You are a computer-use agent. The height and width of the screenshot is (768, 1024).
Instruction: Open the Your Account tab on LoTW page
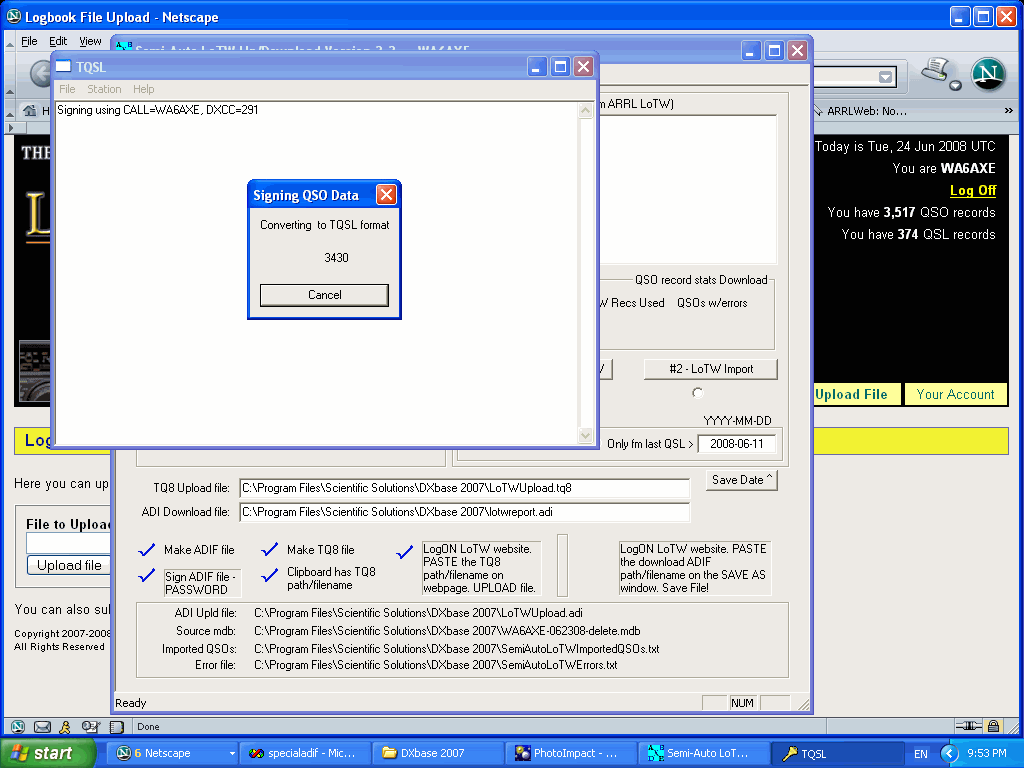pyautogui.click(x=955, y=394)
